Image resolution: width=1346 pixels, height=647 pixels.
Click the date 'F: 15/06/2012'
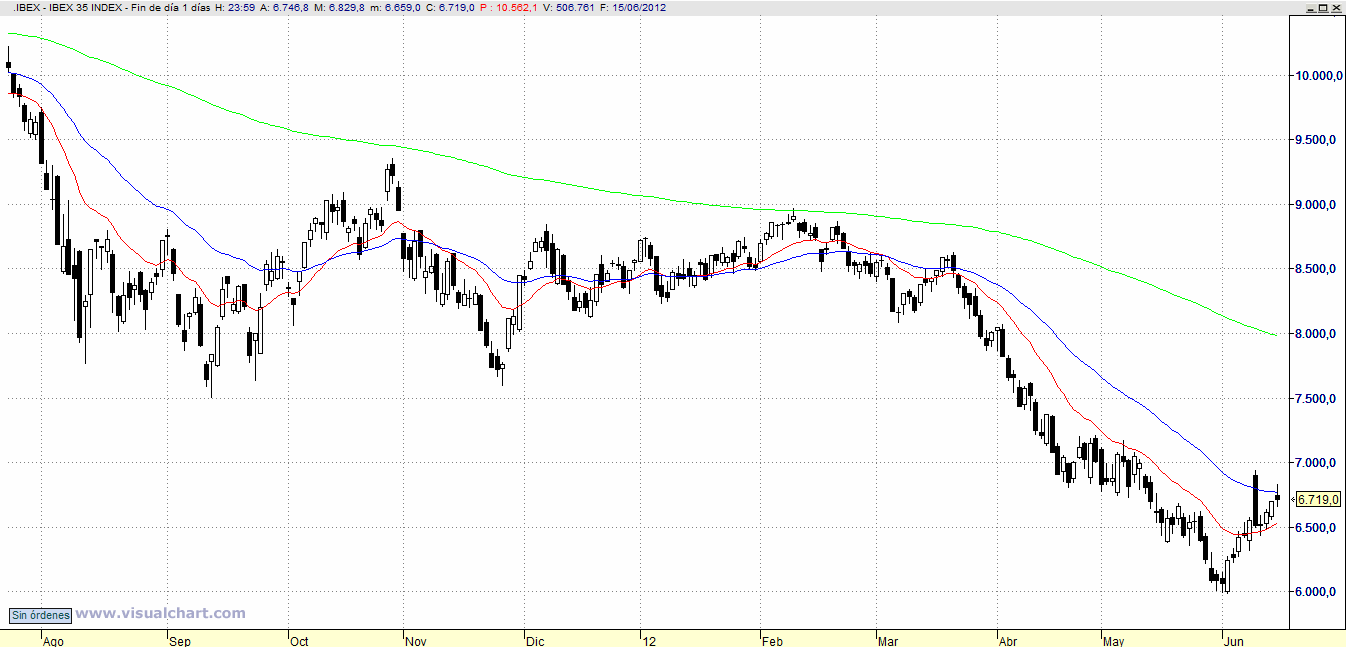pos(634,7)
